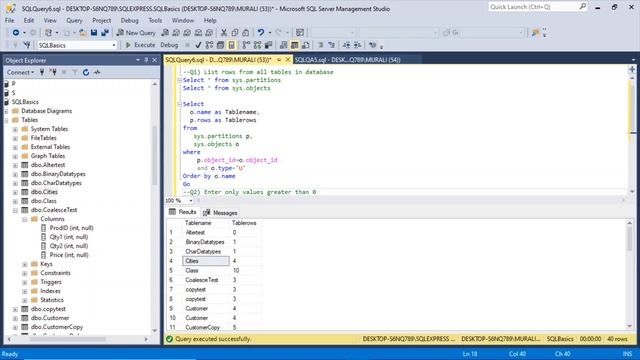Click the Save icon in the toolbar
The width and height of the screenshot is (640, 360).
tap(94, 33)
